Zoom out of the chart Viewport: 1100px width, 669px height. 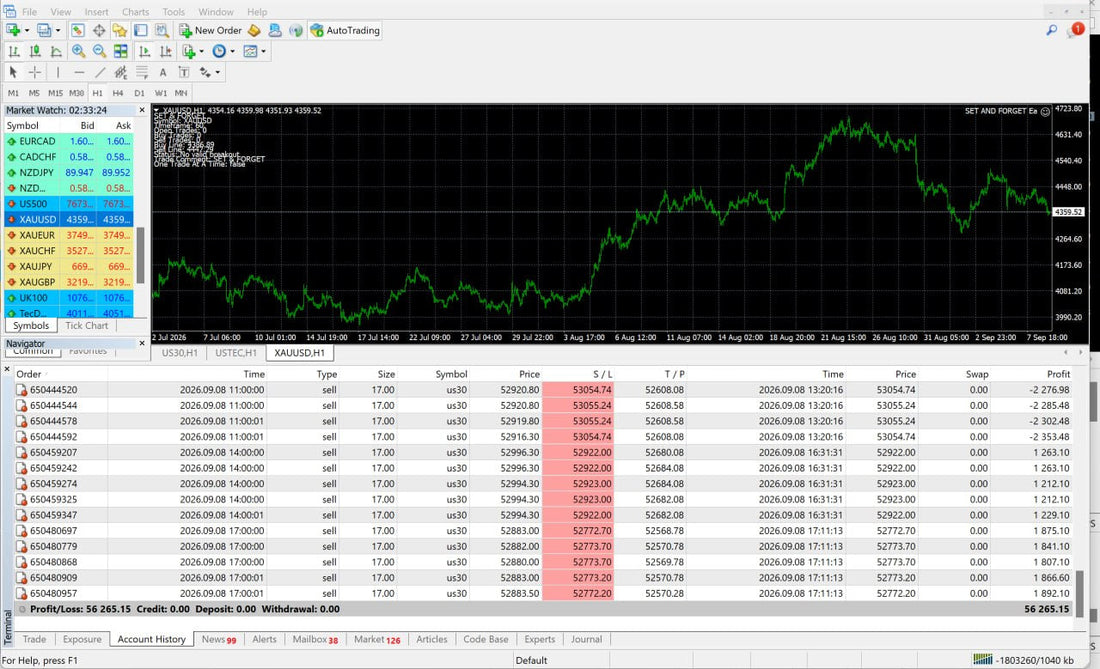[100, 51]
